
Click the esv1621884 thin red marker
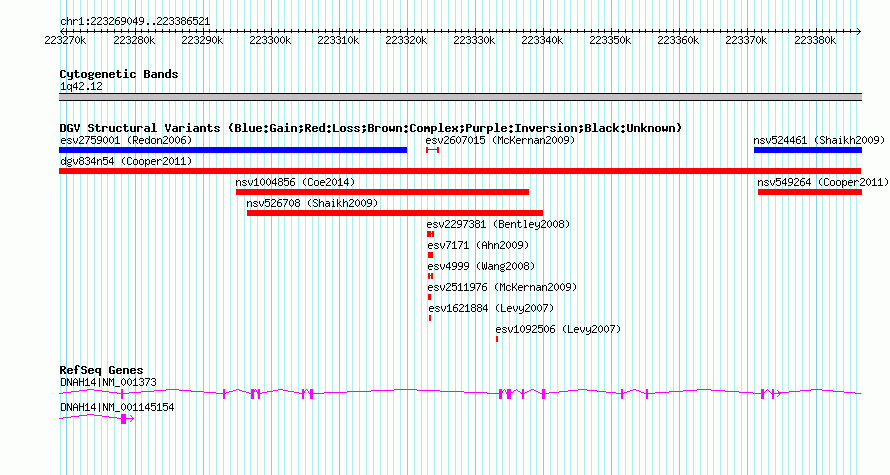tap(430, 318)
